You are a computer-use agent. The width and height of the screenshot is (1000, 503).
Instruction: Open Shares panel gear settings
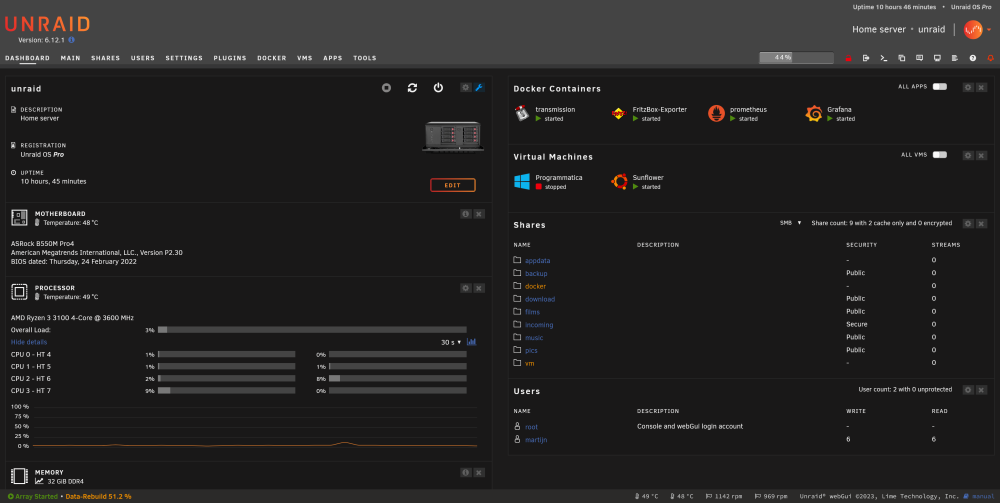tap(968, 224)
